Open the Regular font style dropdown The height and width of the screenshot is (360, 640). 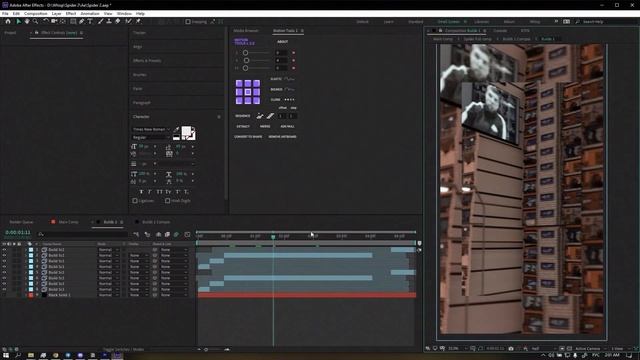(x=151, y=138)
